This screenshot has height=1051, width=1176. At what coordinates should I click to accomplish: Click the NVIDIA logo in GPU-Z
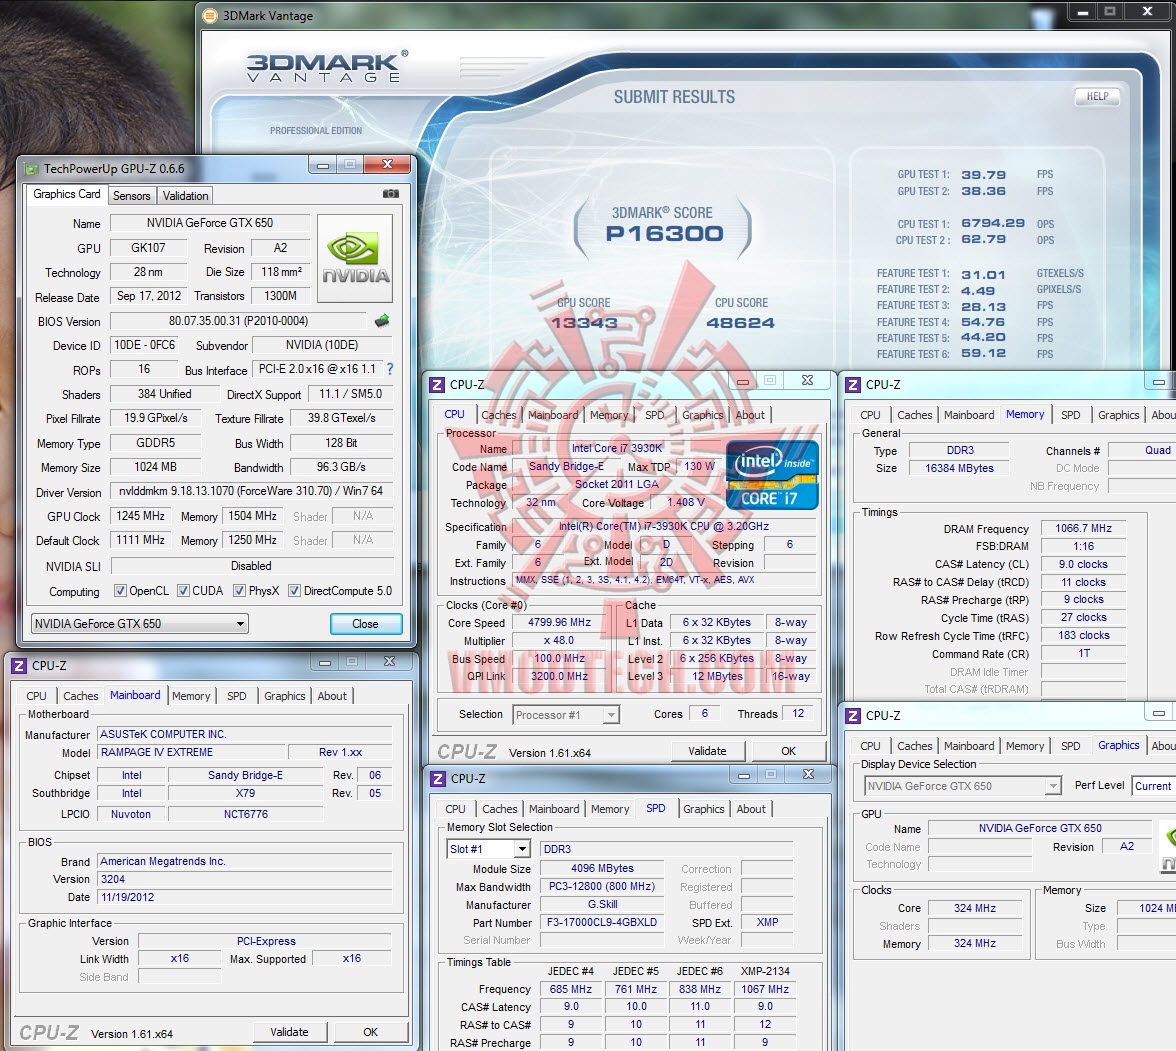click(355, 258)
